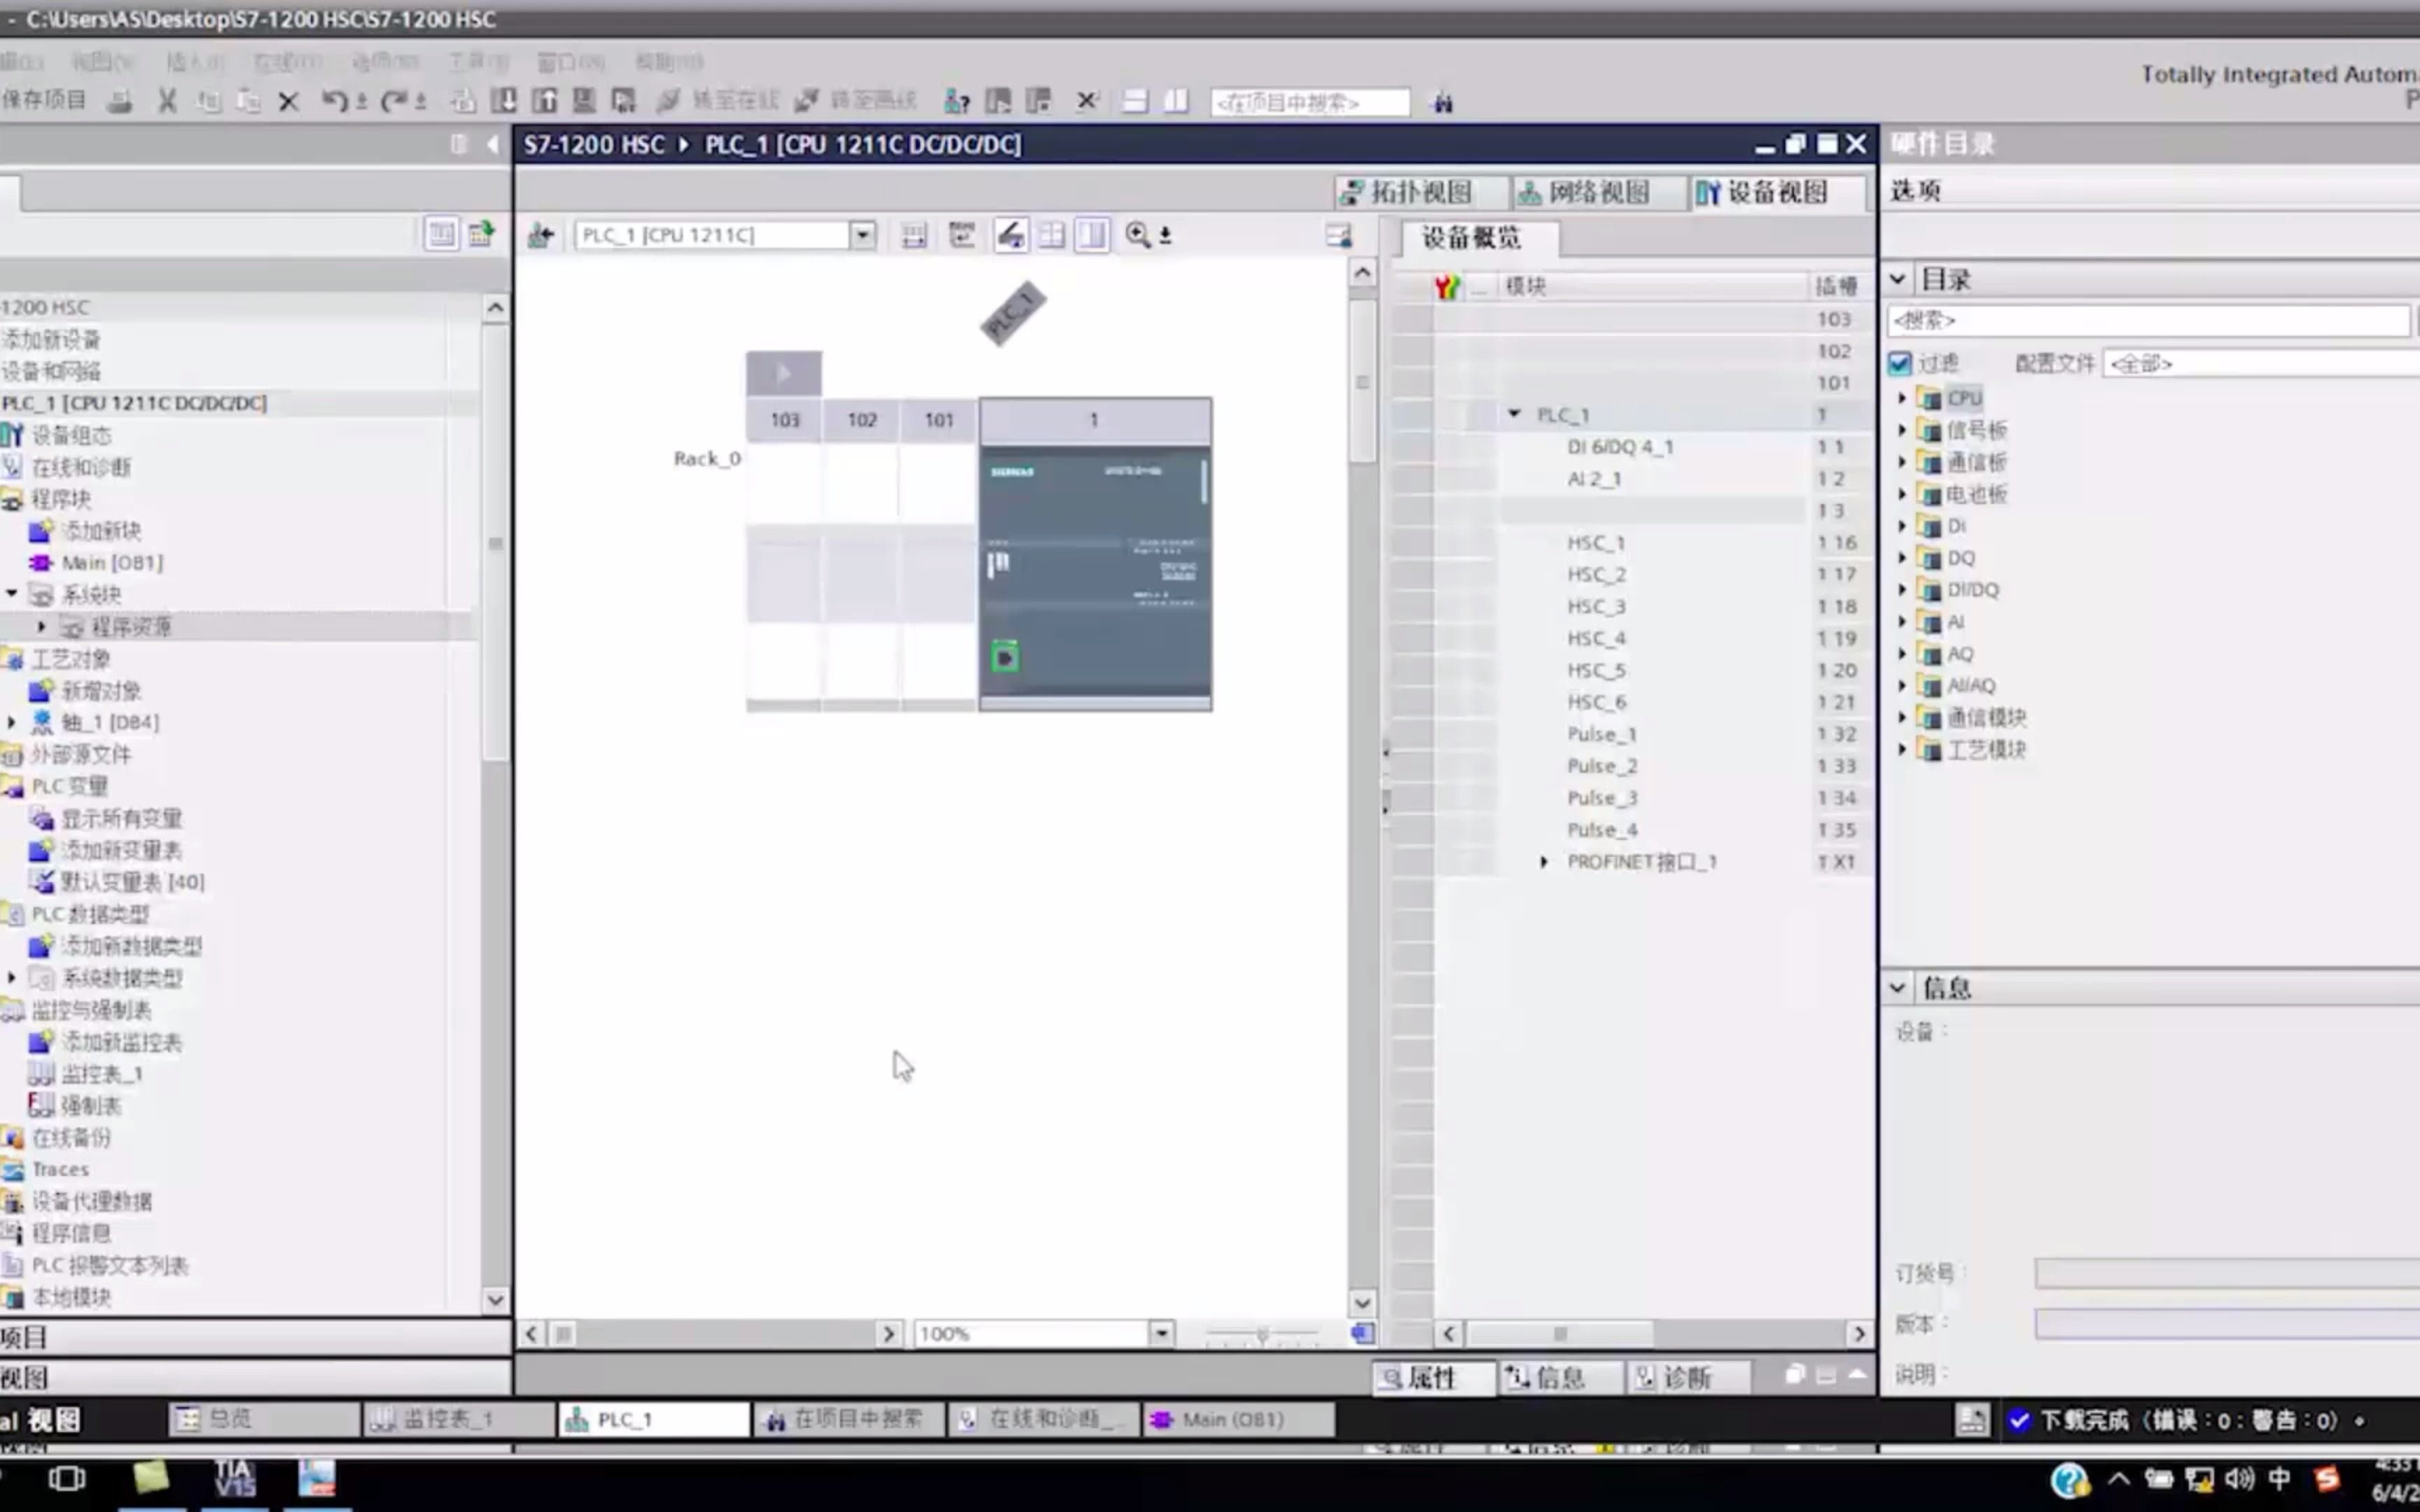Click the 保存项目 save project button
The height and width of the screenshot is (1512, 2420).
pos(44,100)
